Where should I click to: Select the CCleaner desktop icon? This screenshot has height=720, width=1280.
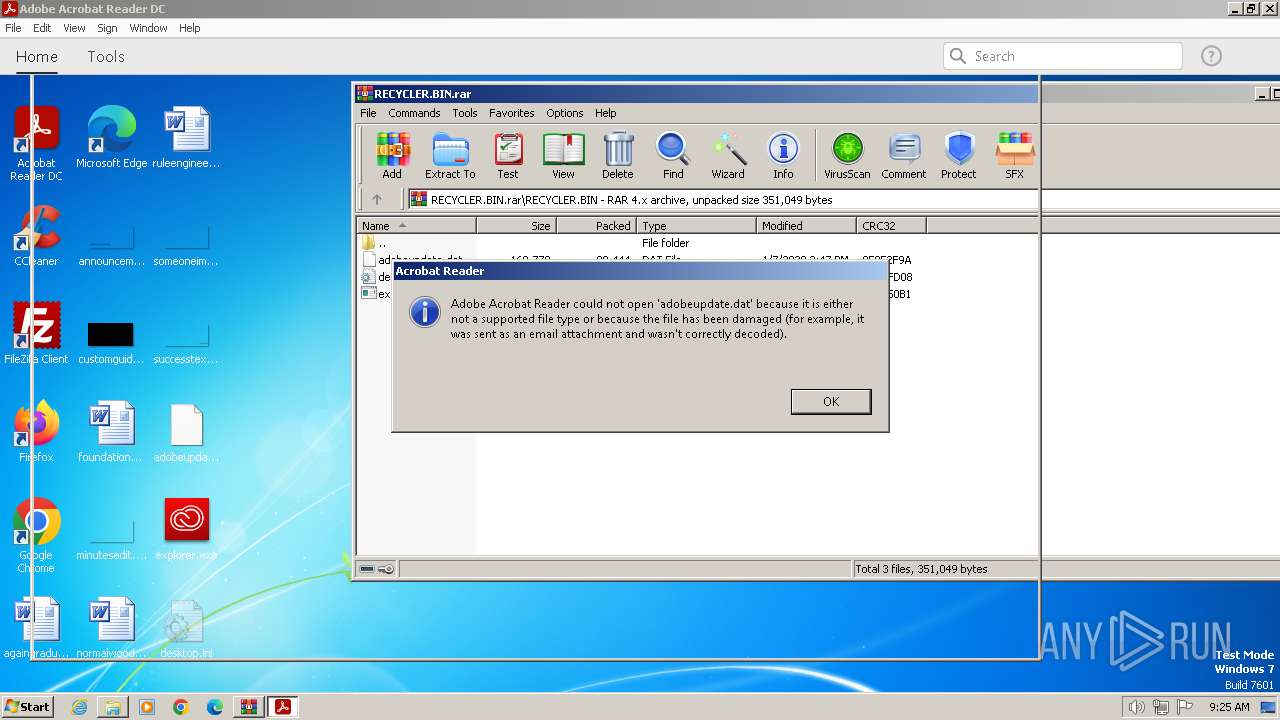point(37,237)
